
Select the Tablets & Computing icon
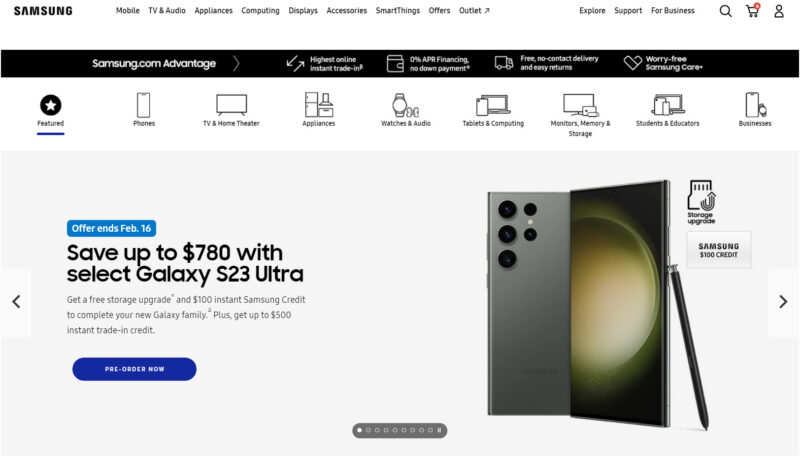point(493,105)
